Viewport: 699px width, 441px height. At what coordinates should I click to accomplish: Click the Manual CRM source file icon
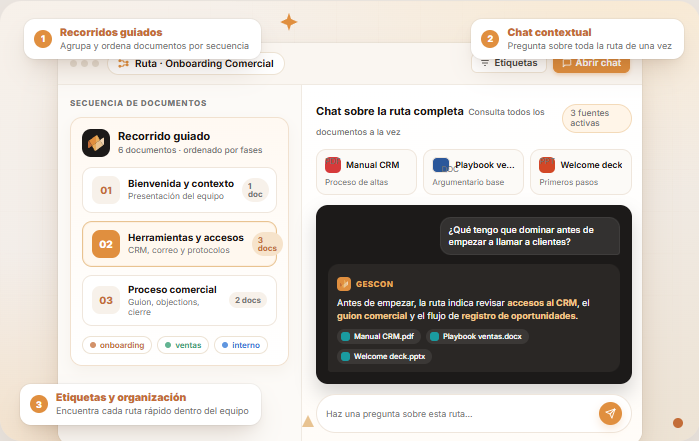coord(333,165)
